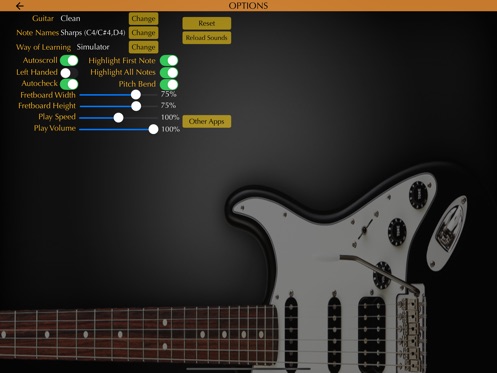Click the 'Way of Learning' label
The width and height of the screenshot is (497, 373).
pyautogui.click(x=43, y=47)
